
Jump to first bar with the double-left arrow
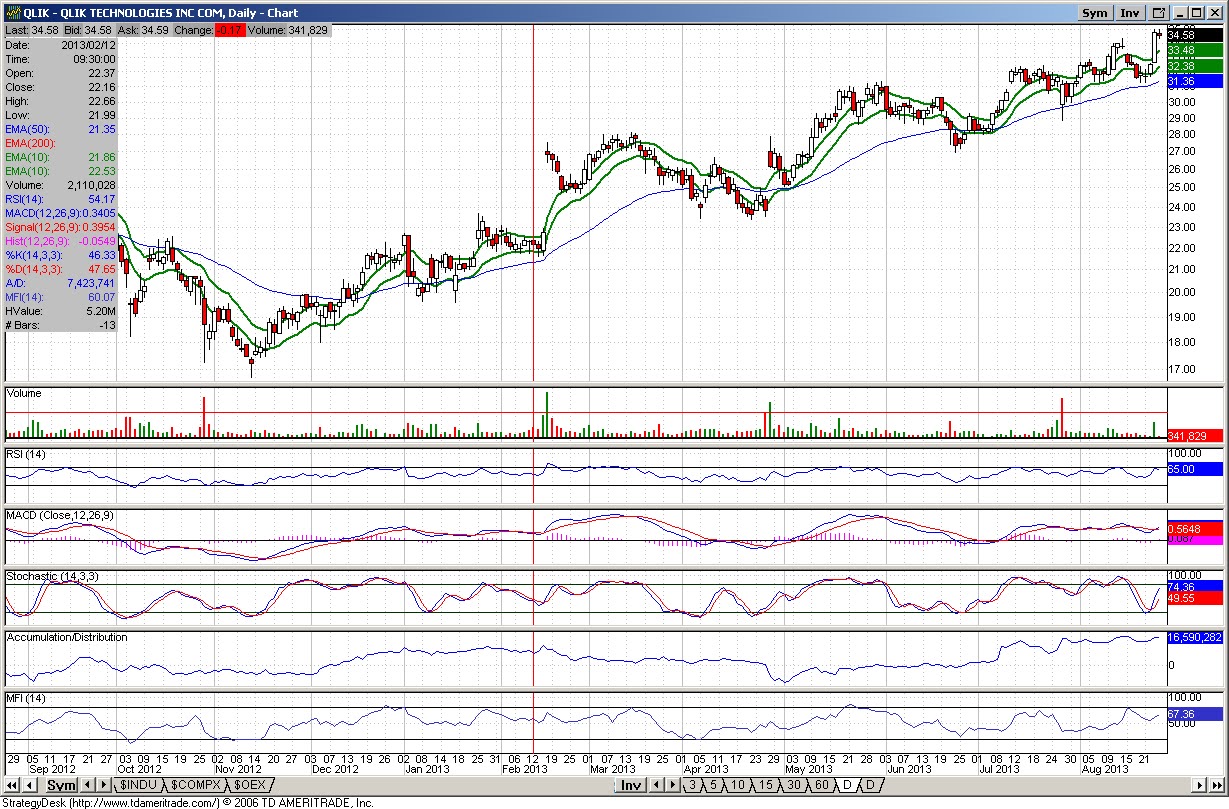pos(11,785)
